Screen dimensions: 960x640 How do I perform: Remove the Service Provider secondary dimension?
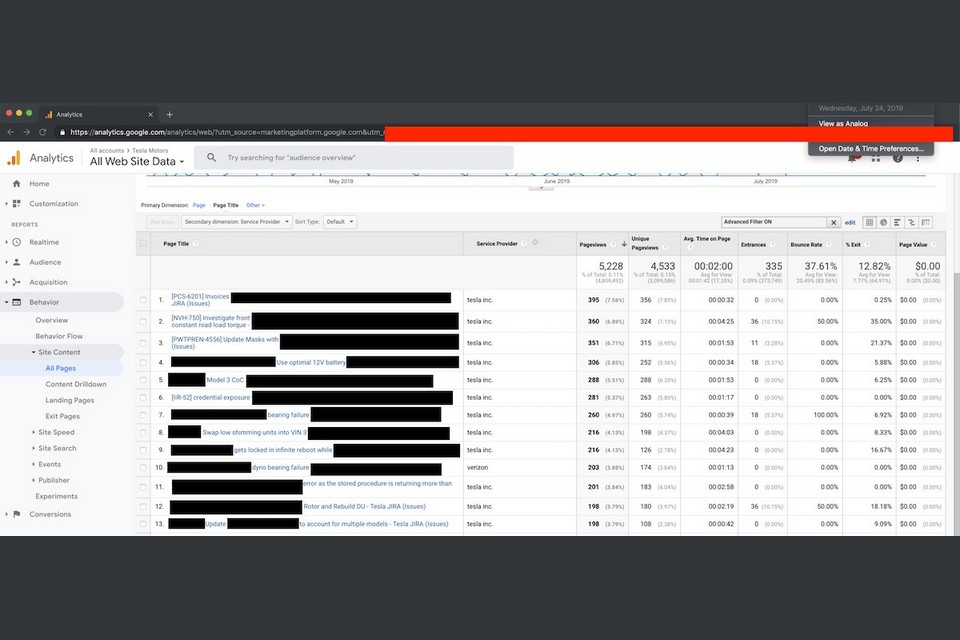tap(535, 243)
